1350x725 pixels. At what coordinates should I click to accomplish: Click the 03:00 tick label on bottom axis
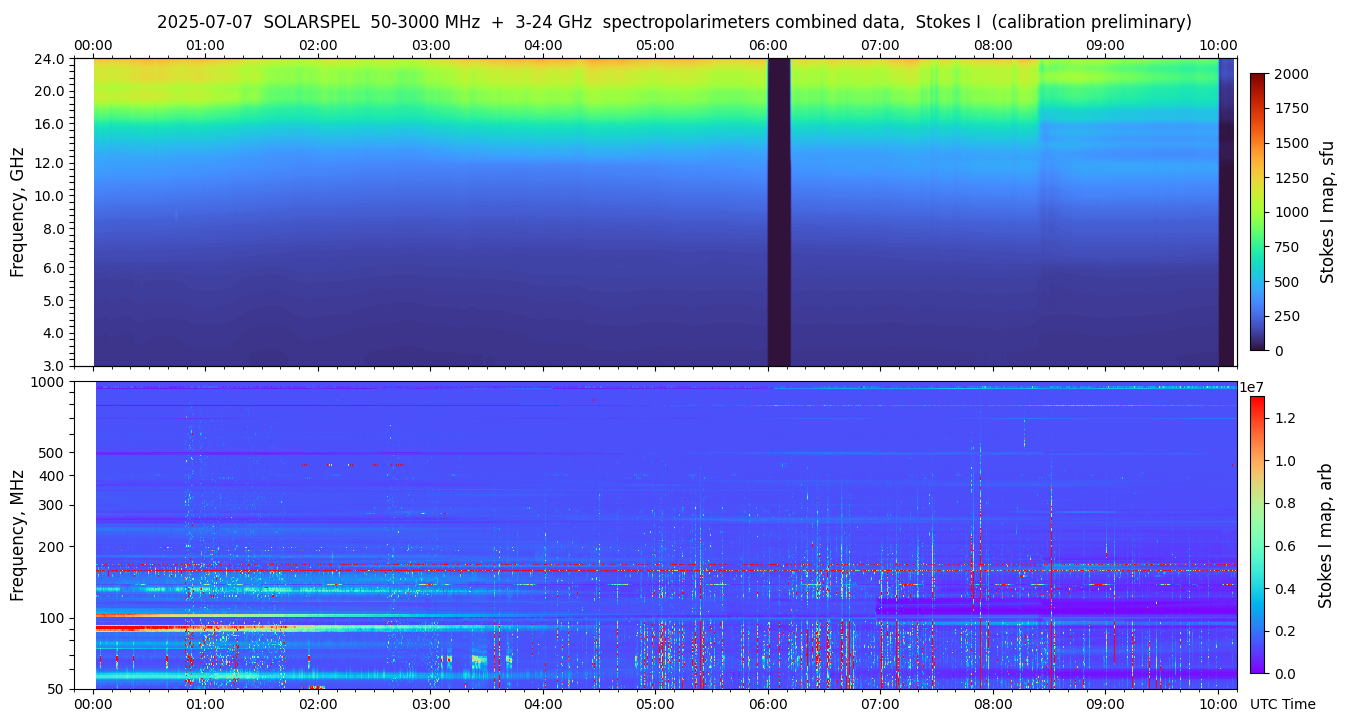click(x=430, y=704)
